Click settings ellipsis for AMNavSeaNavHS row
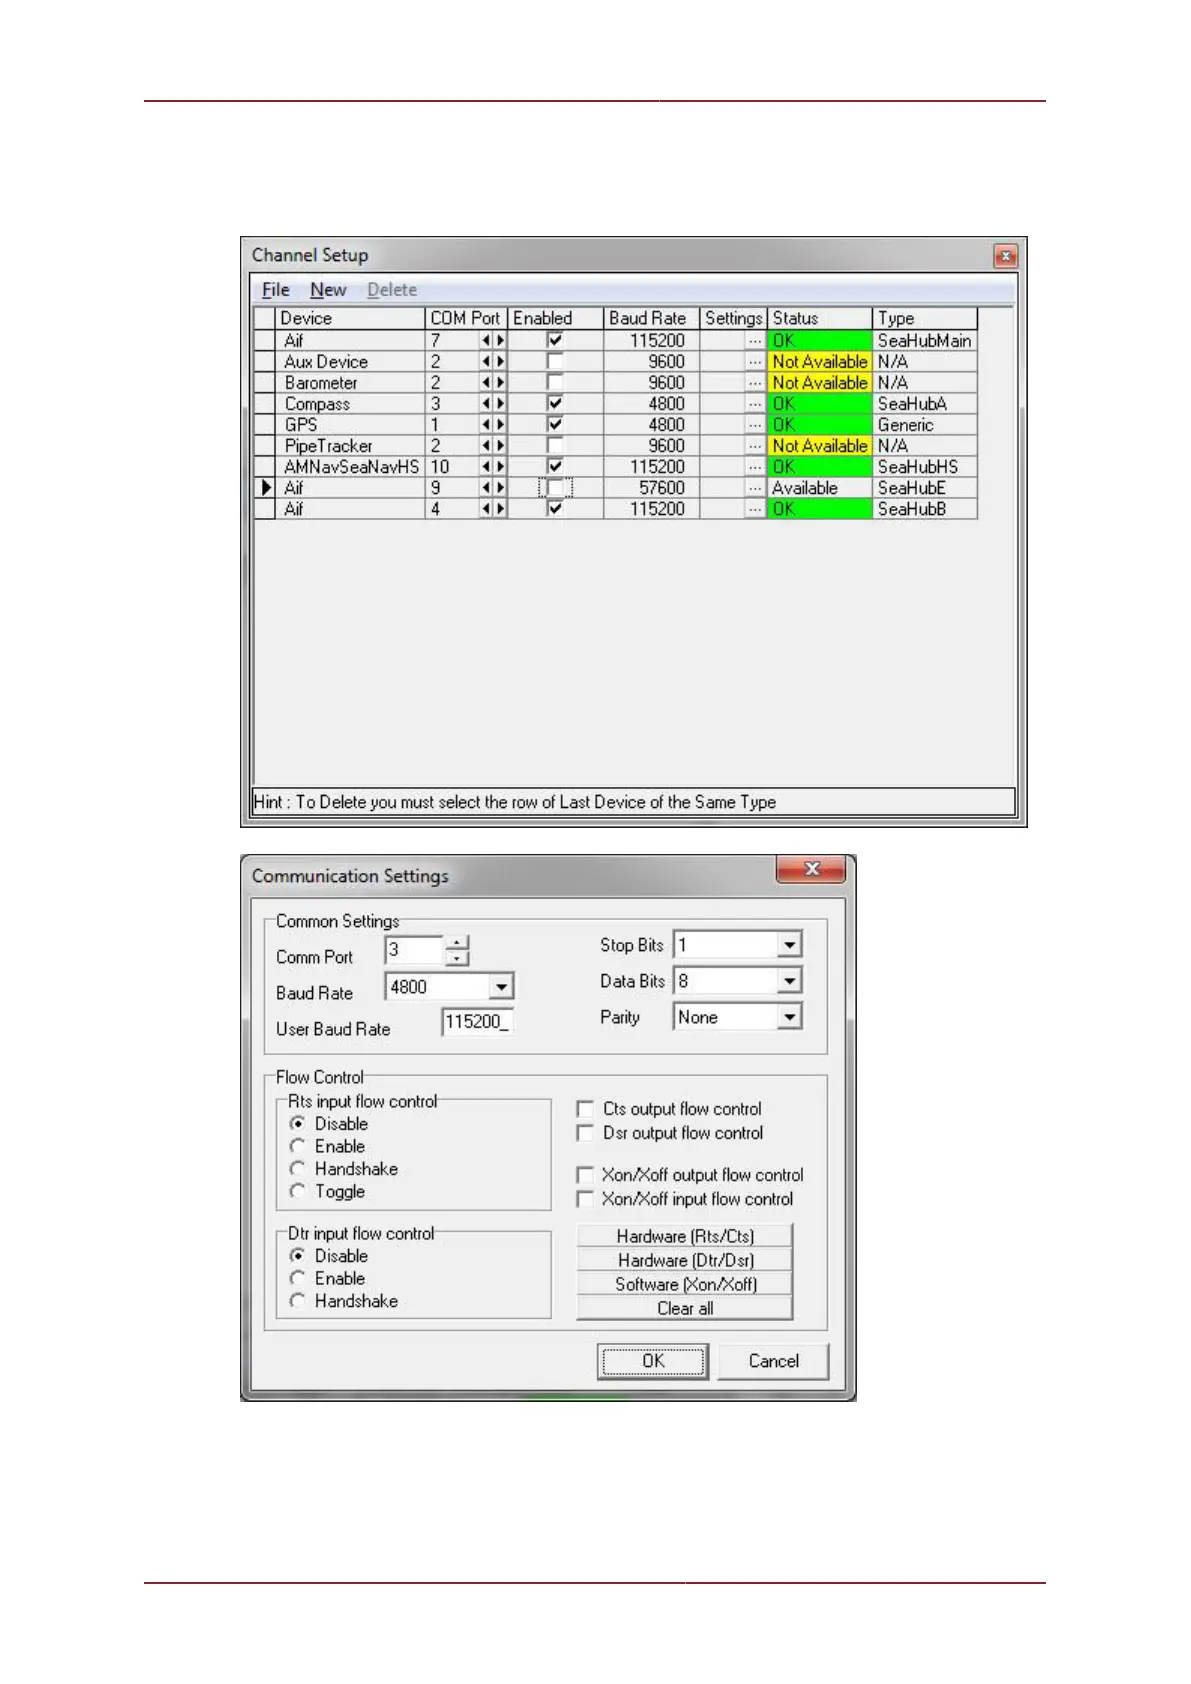This screenshot has width=1191, height=1684. tap(755, 467)
